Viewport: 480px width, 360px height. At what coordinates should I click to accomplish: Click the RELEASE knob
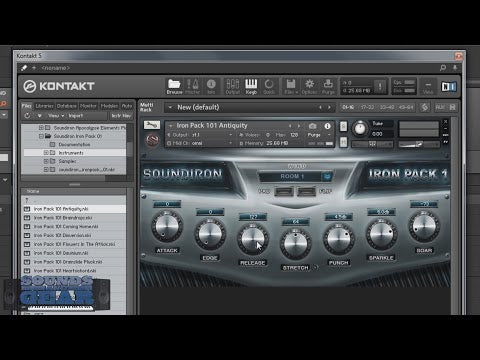tap(252, 239)
